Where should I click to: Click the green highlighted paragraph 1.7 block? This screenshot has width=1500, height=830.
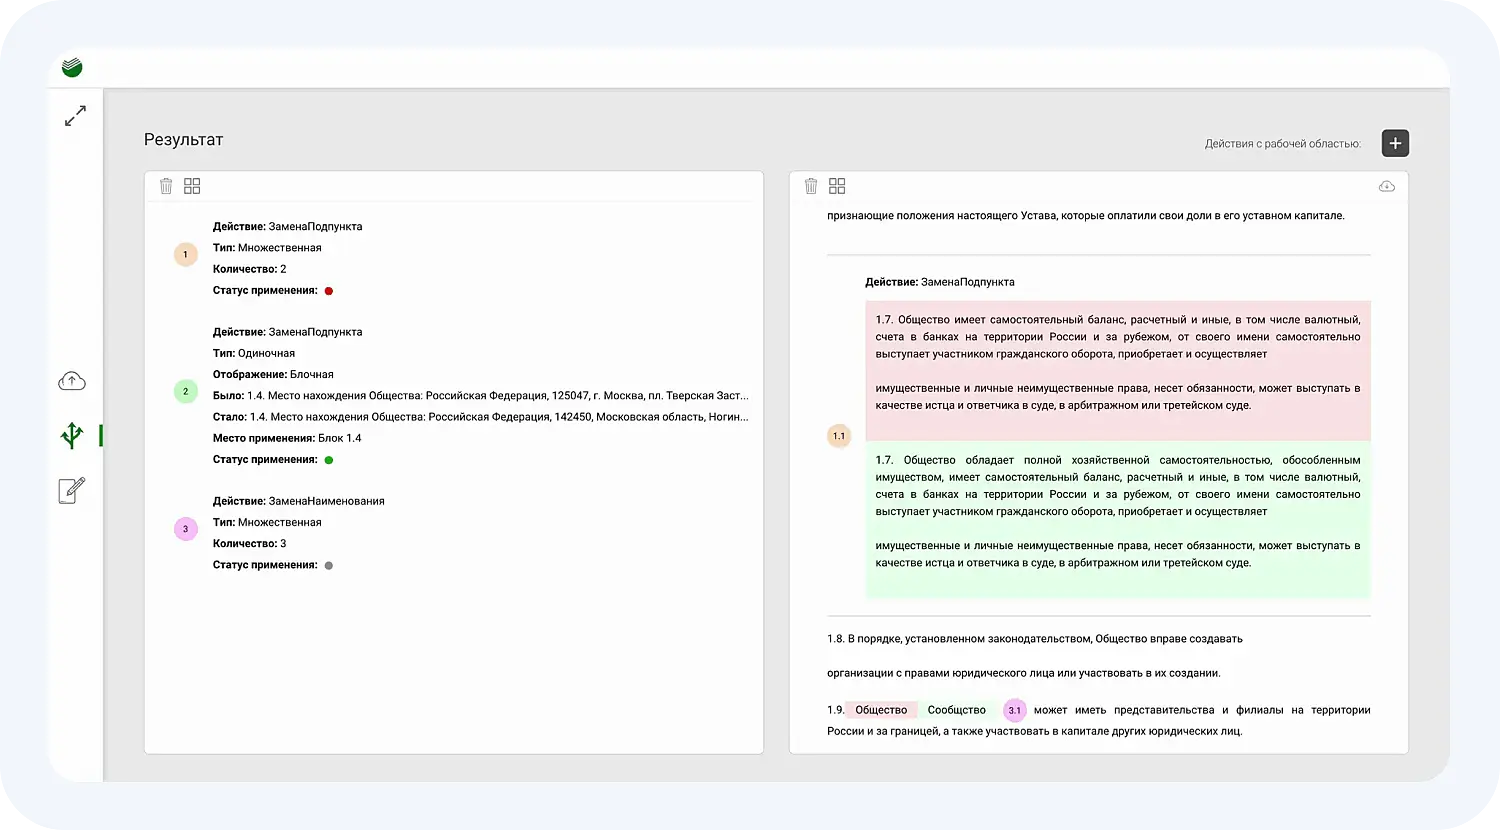click(x=1117, y=519)
